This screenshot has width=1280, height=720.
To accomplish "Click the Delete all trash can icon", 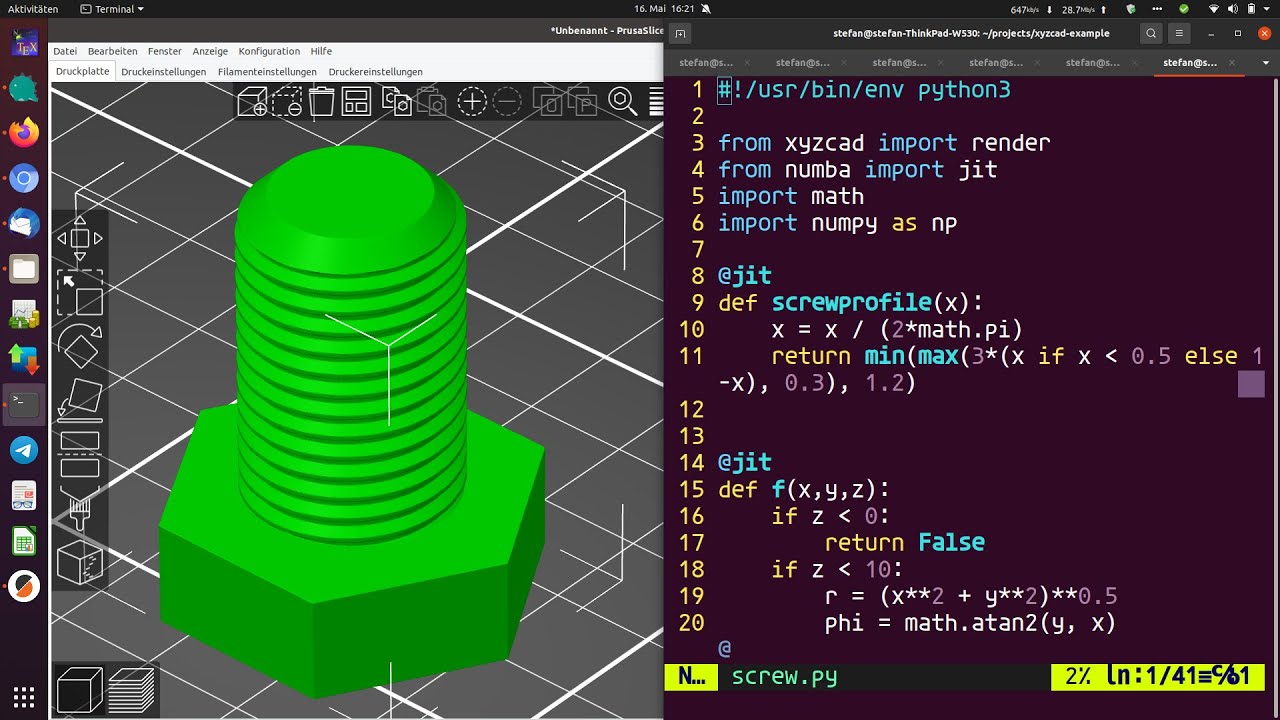I will click(x=322, y=101).
